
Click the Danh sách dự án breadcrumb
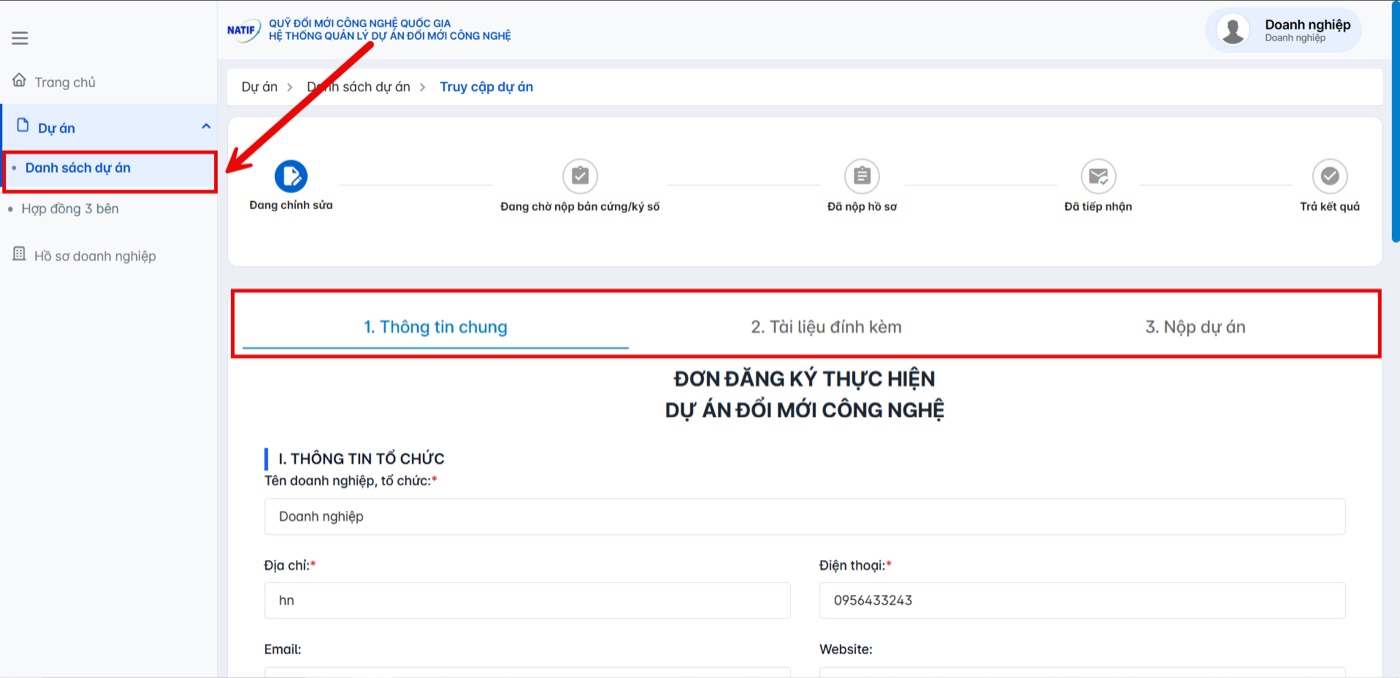coord(358,87)
